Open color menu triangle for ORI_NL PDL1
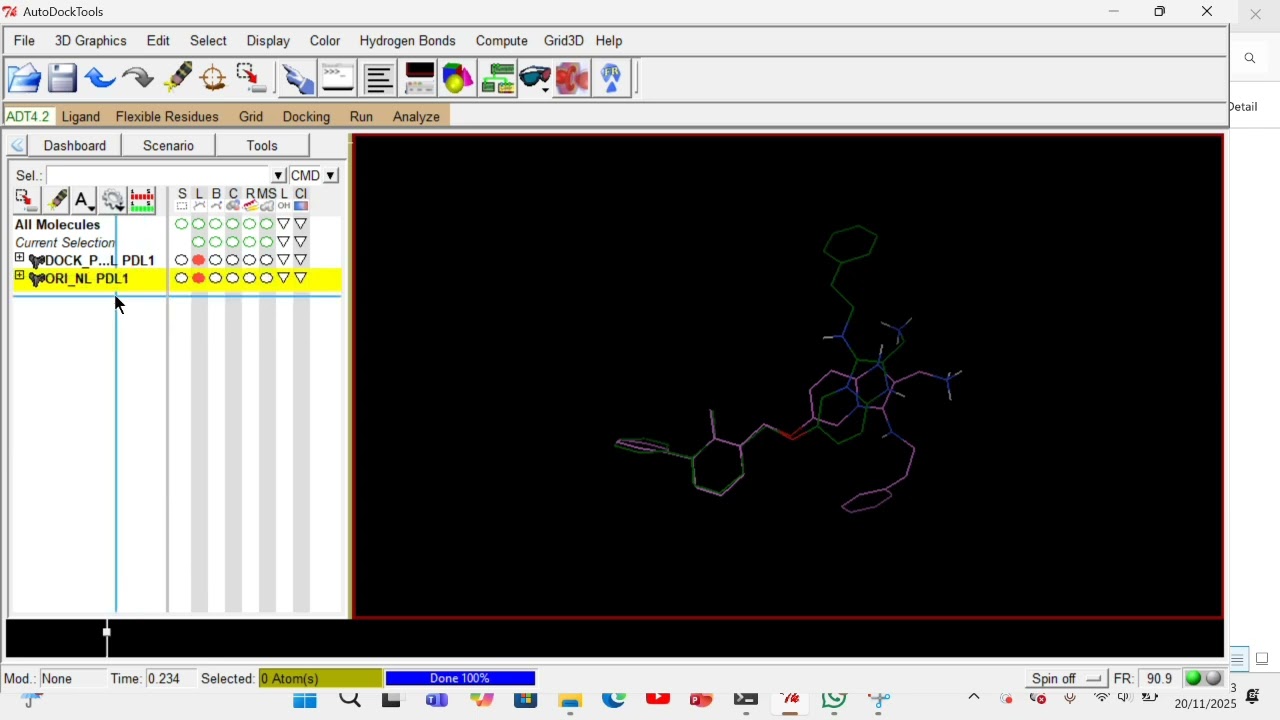The width and height of the screenshot is (1280, 720). 301,279
